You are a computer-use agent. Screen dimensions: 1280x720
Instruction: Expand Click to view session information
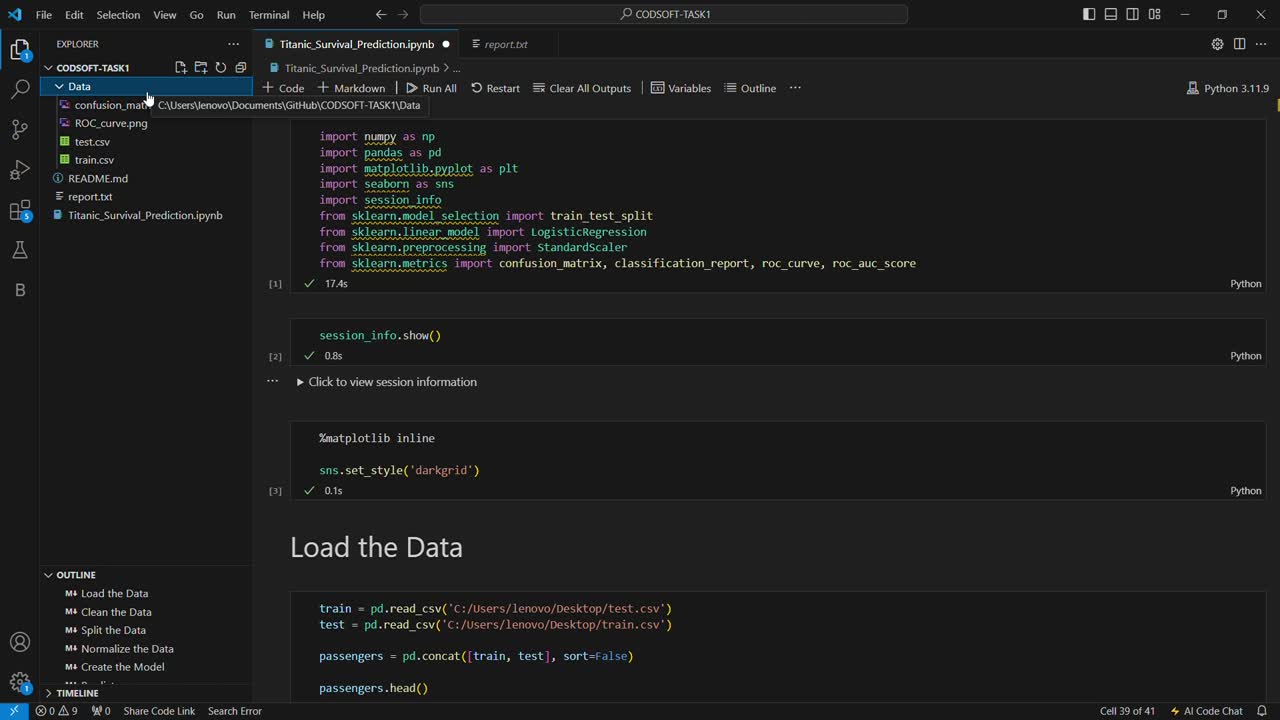pyautogui.click(x=386, y=382)
